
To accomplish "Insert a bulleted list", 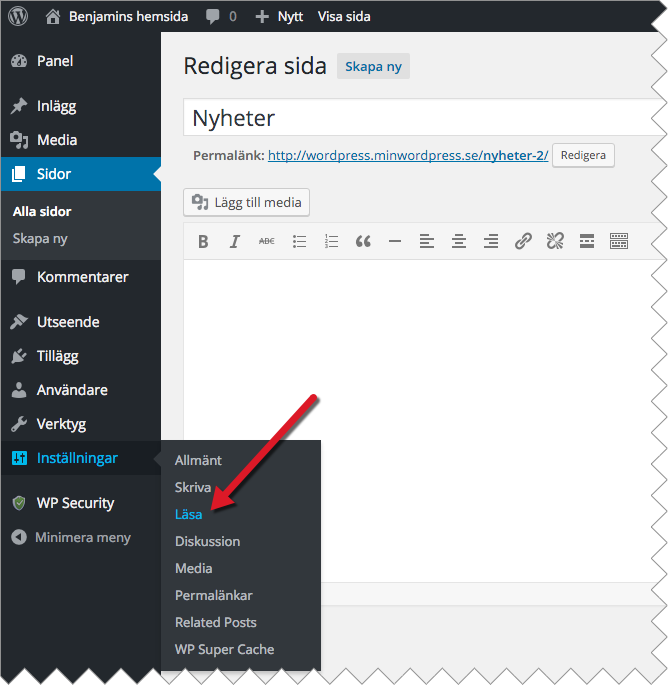I will tap(299, 241).
